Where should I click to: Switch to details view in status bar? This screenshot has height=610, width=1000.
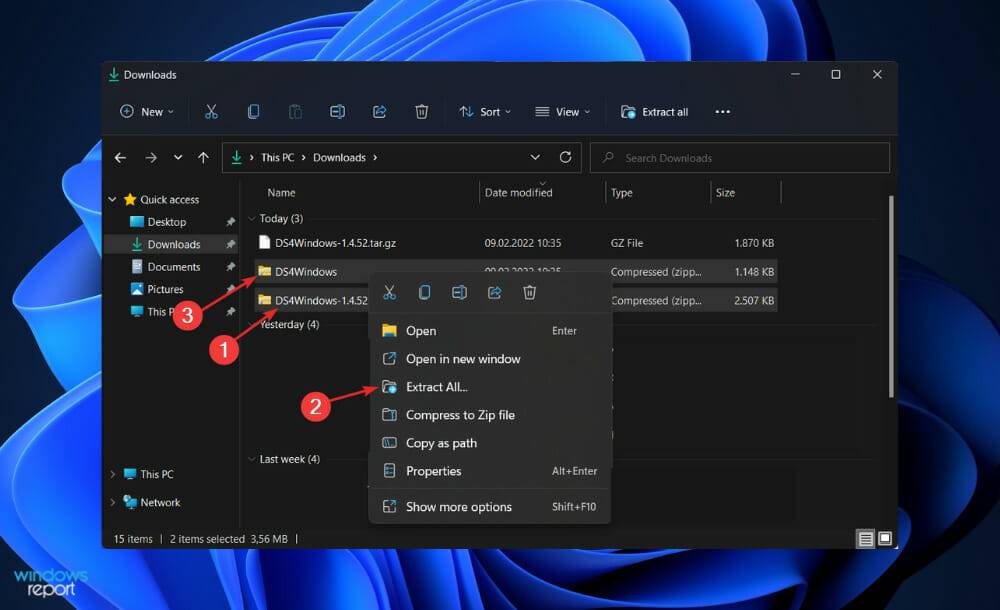pyautogui.click(x=865, y=539)
